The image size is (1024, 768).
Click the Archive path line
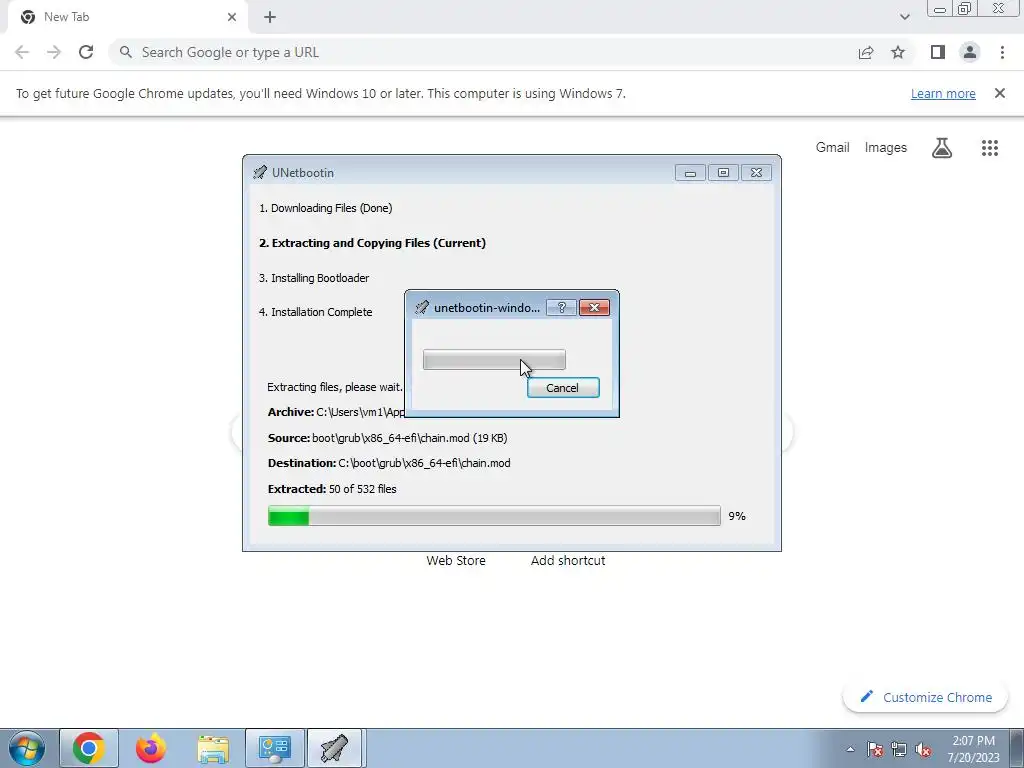point(336,412)
